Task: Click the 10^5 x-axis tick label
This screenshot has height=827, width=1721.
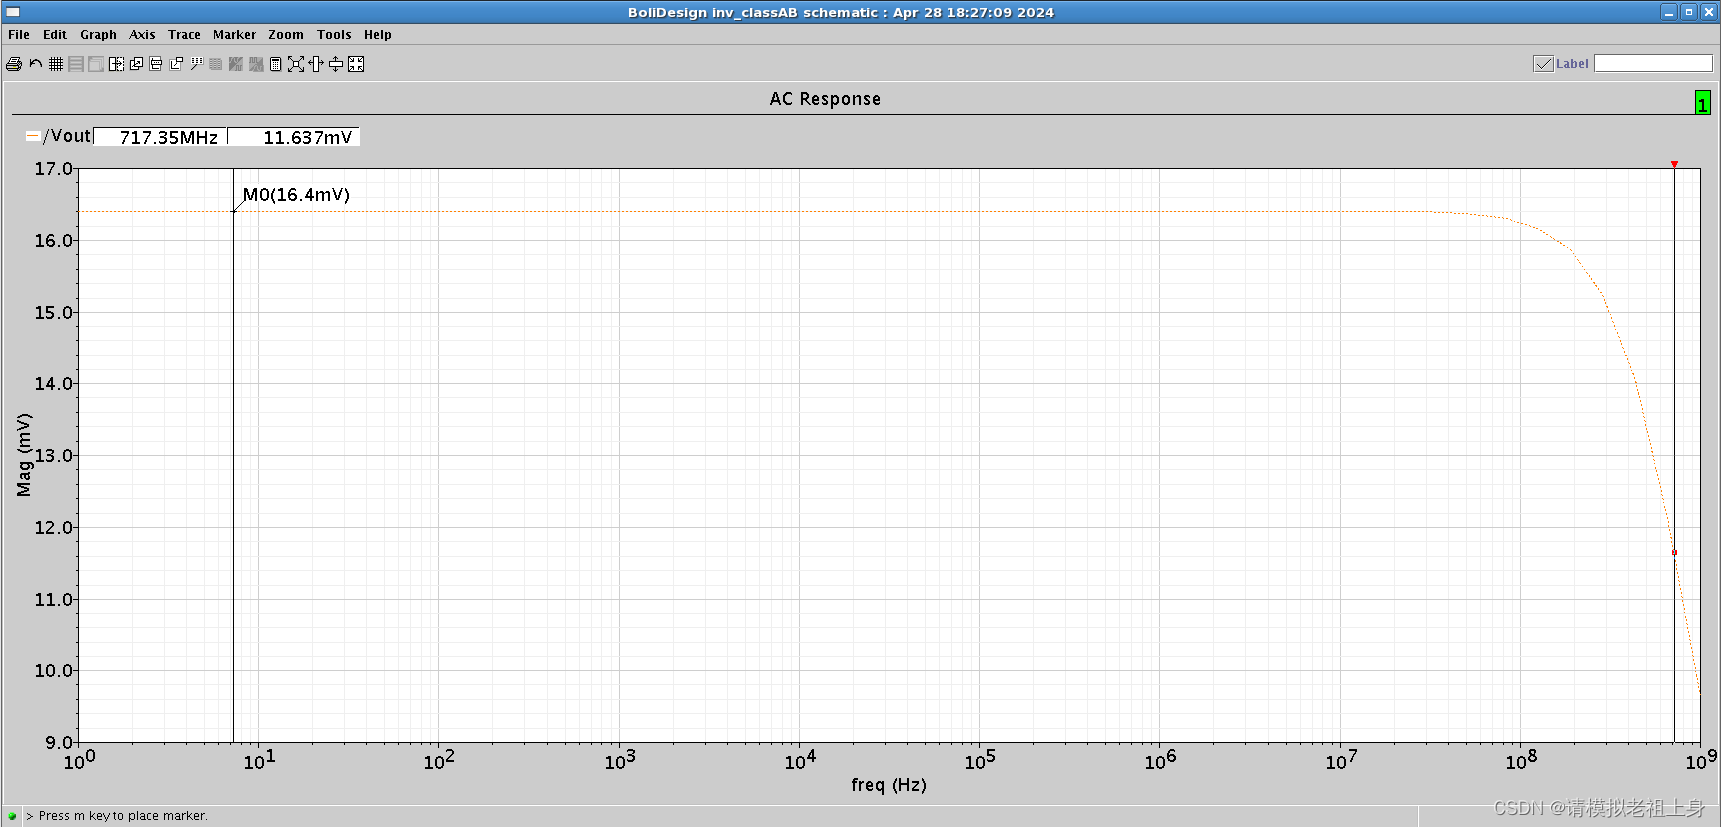Action: point(980,761)
